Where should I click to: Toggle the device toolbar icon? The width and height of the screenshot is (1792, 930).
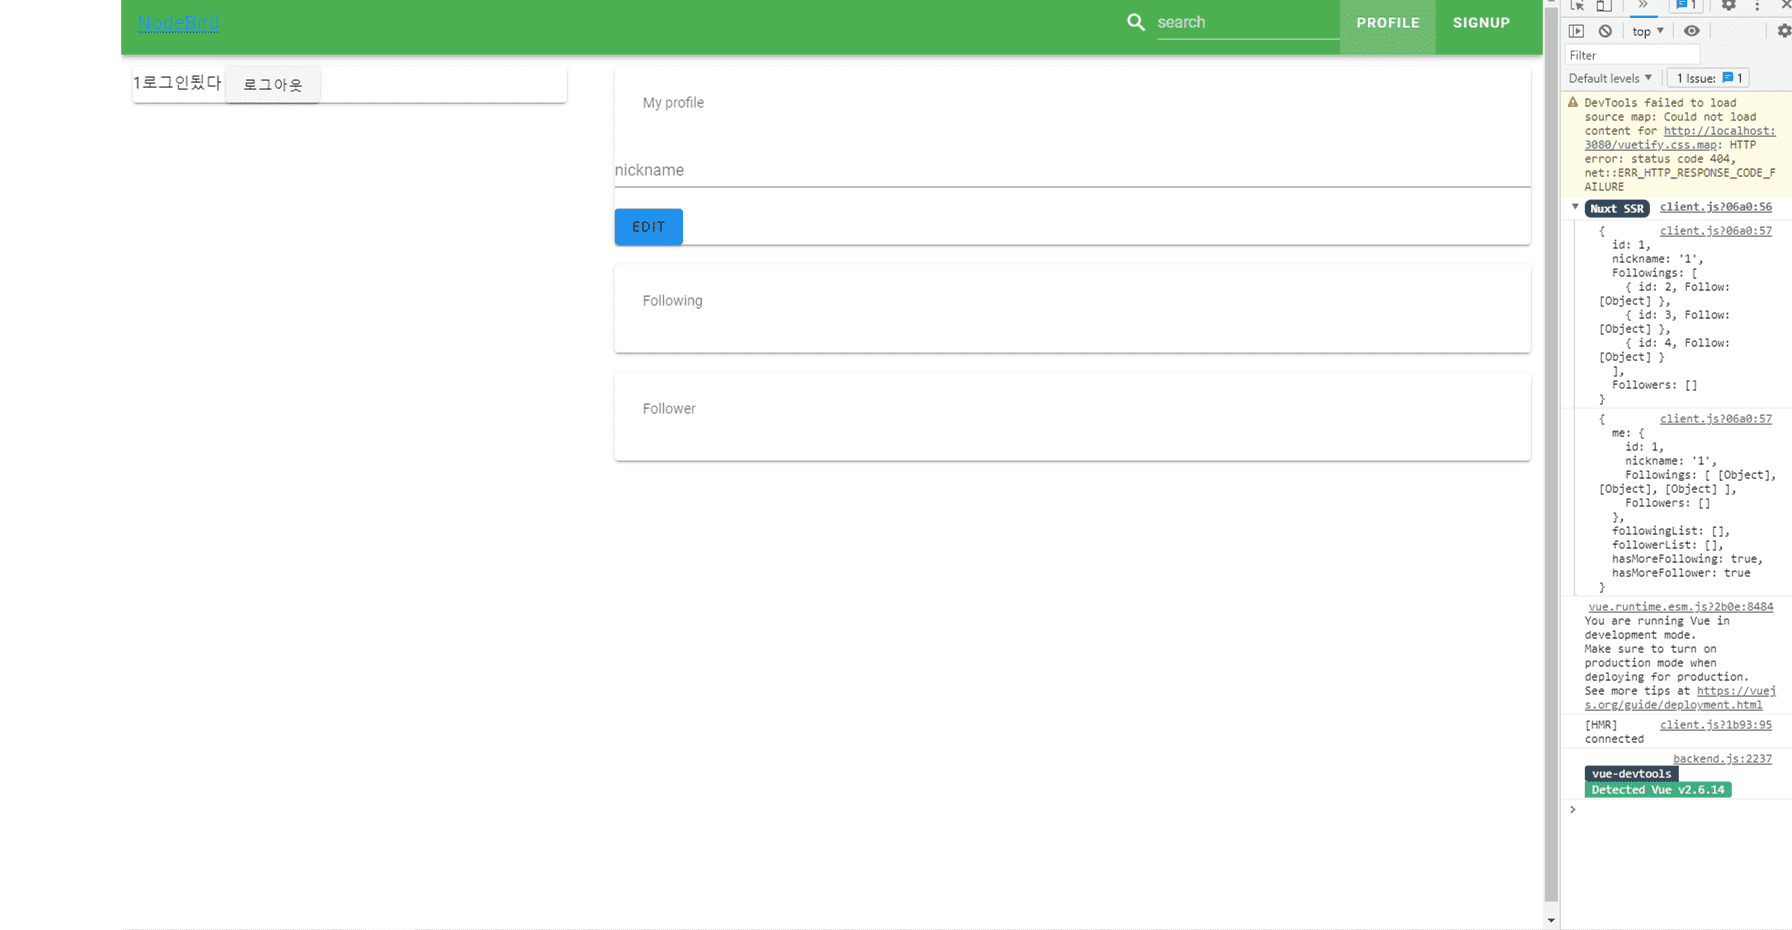[1604, 5]
